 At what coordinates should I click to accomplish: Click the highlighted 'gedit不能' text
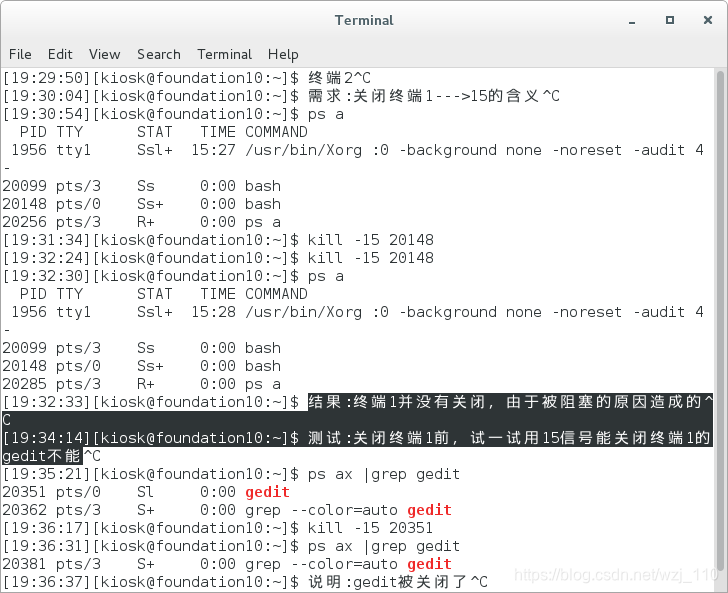tap(42, 456)
